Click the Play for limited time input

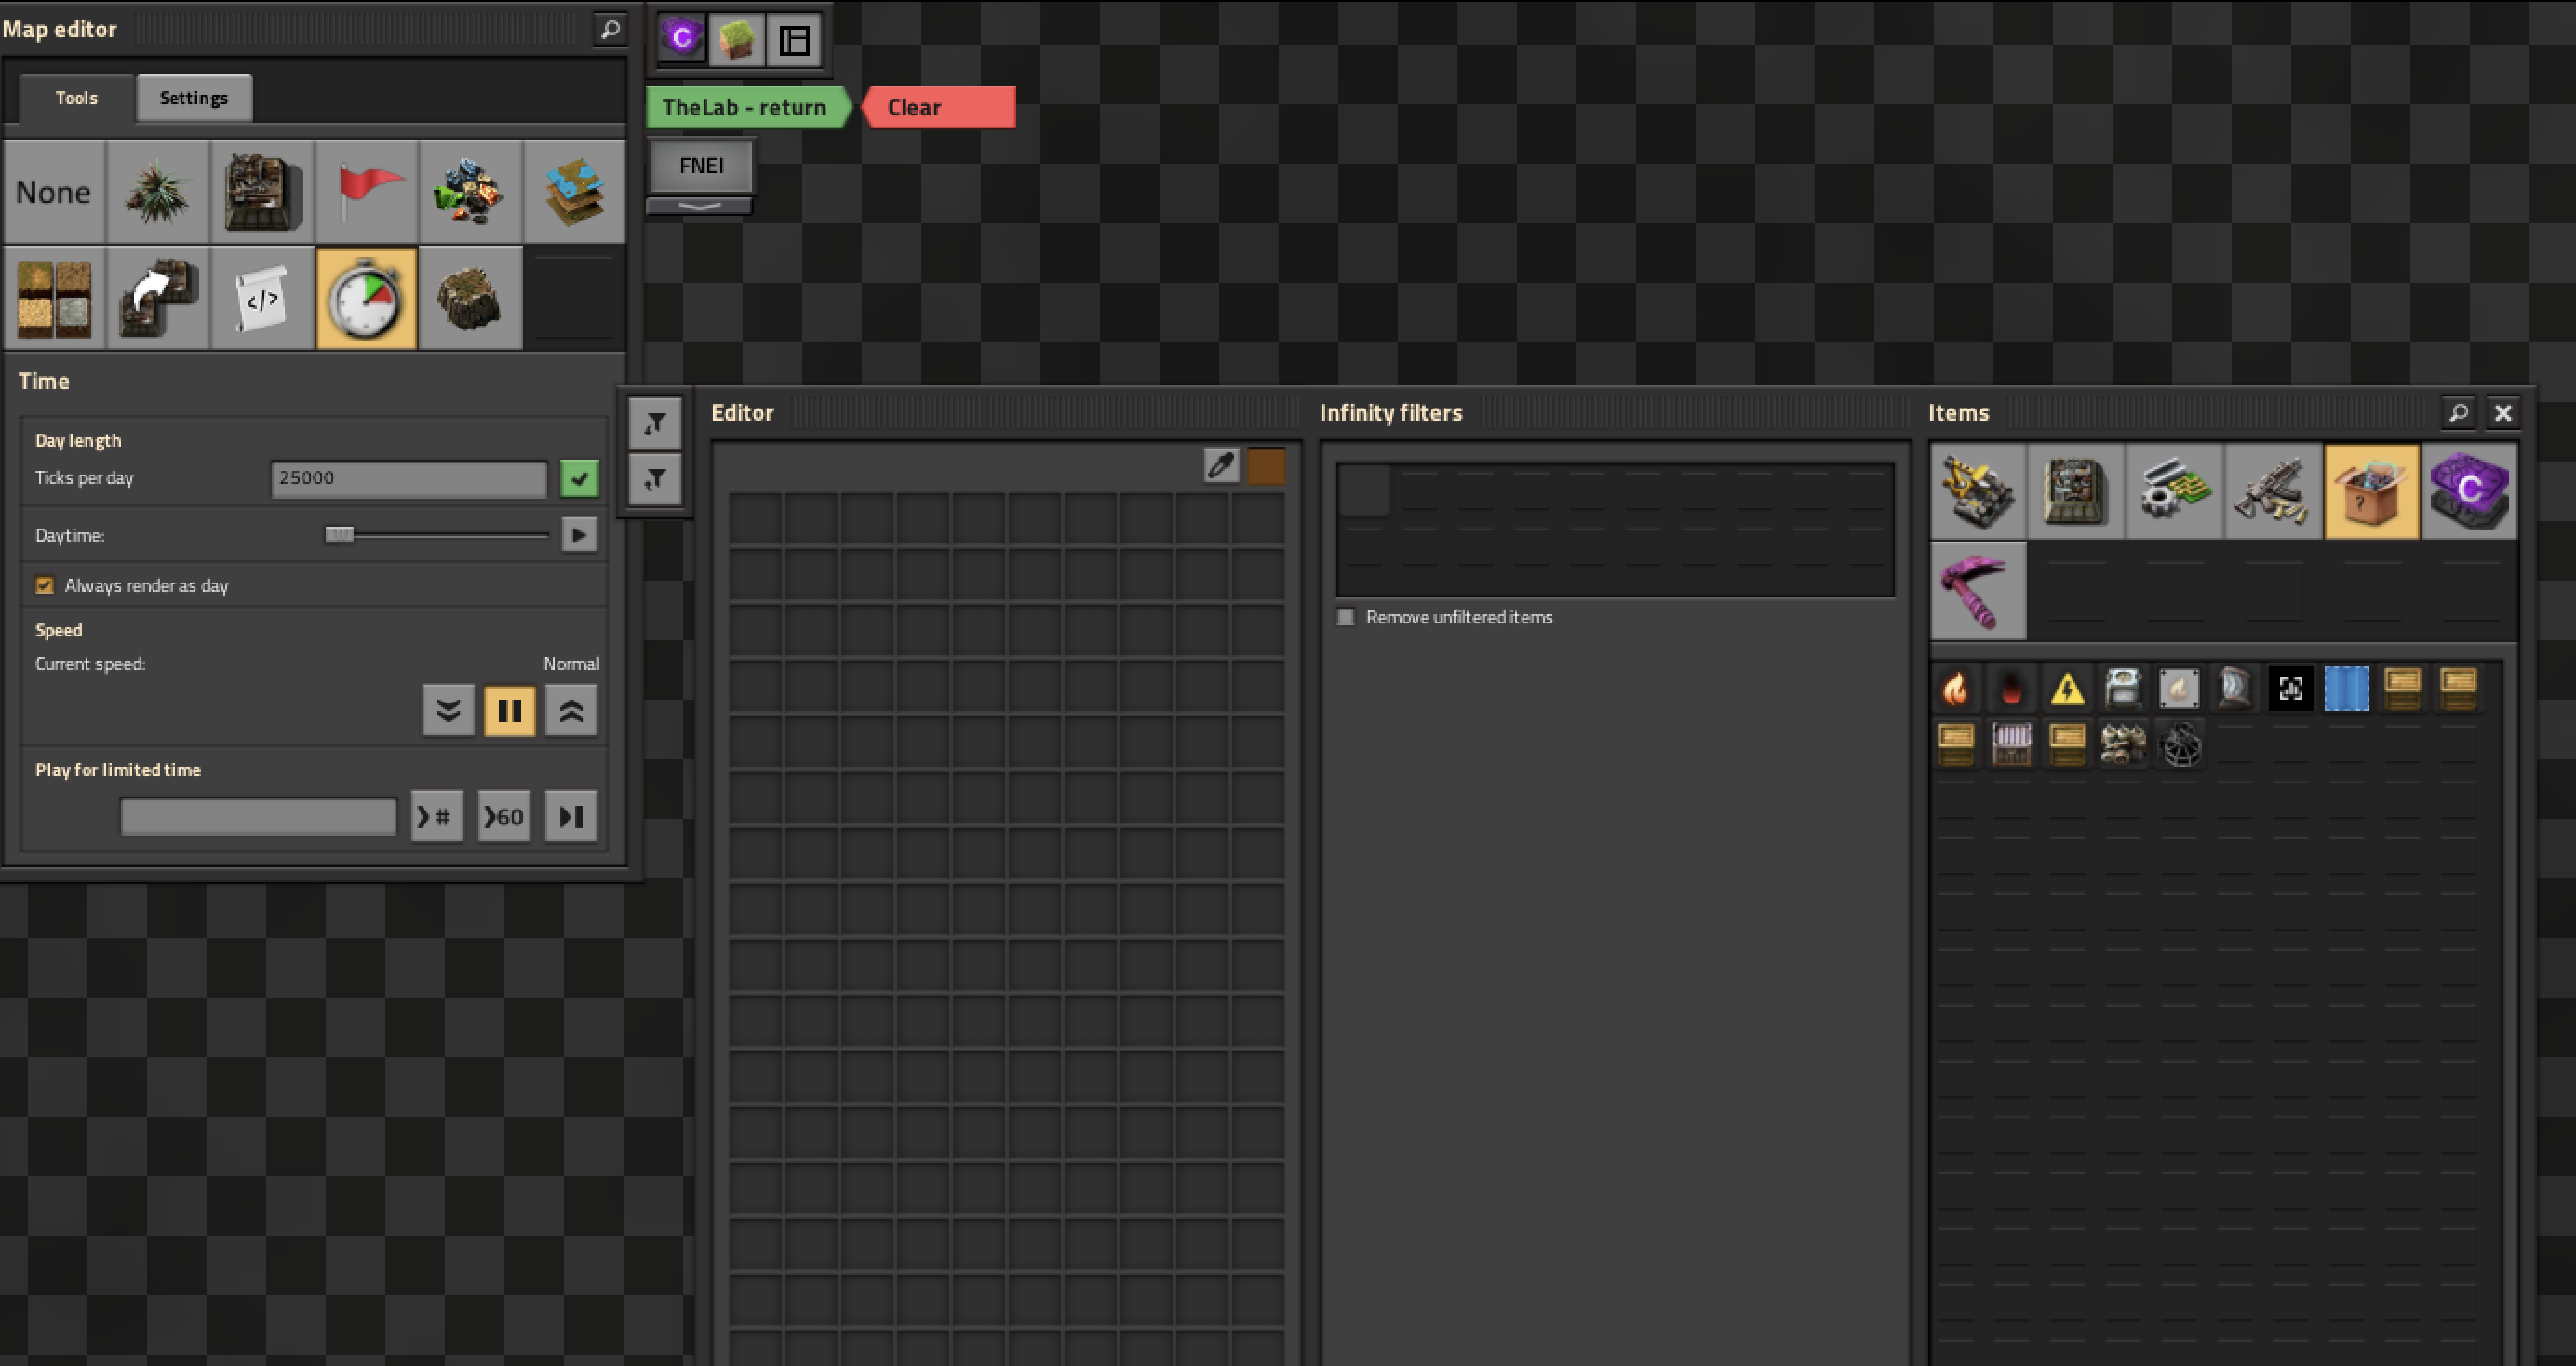click(x=258, y=816)
